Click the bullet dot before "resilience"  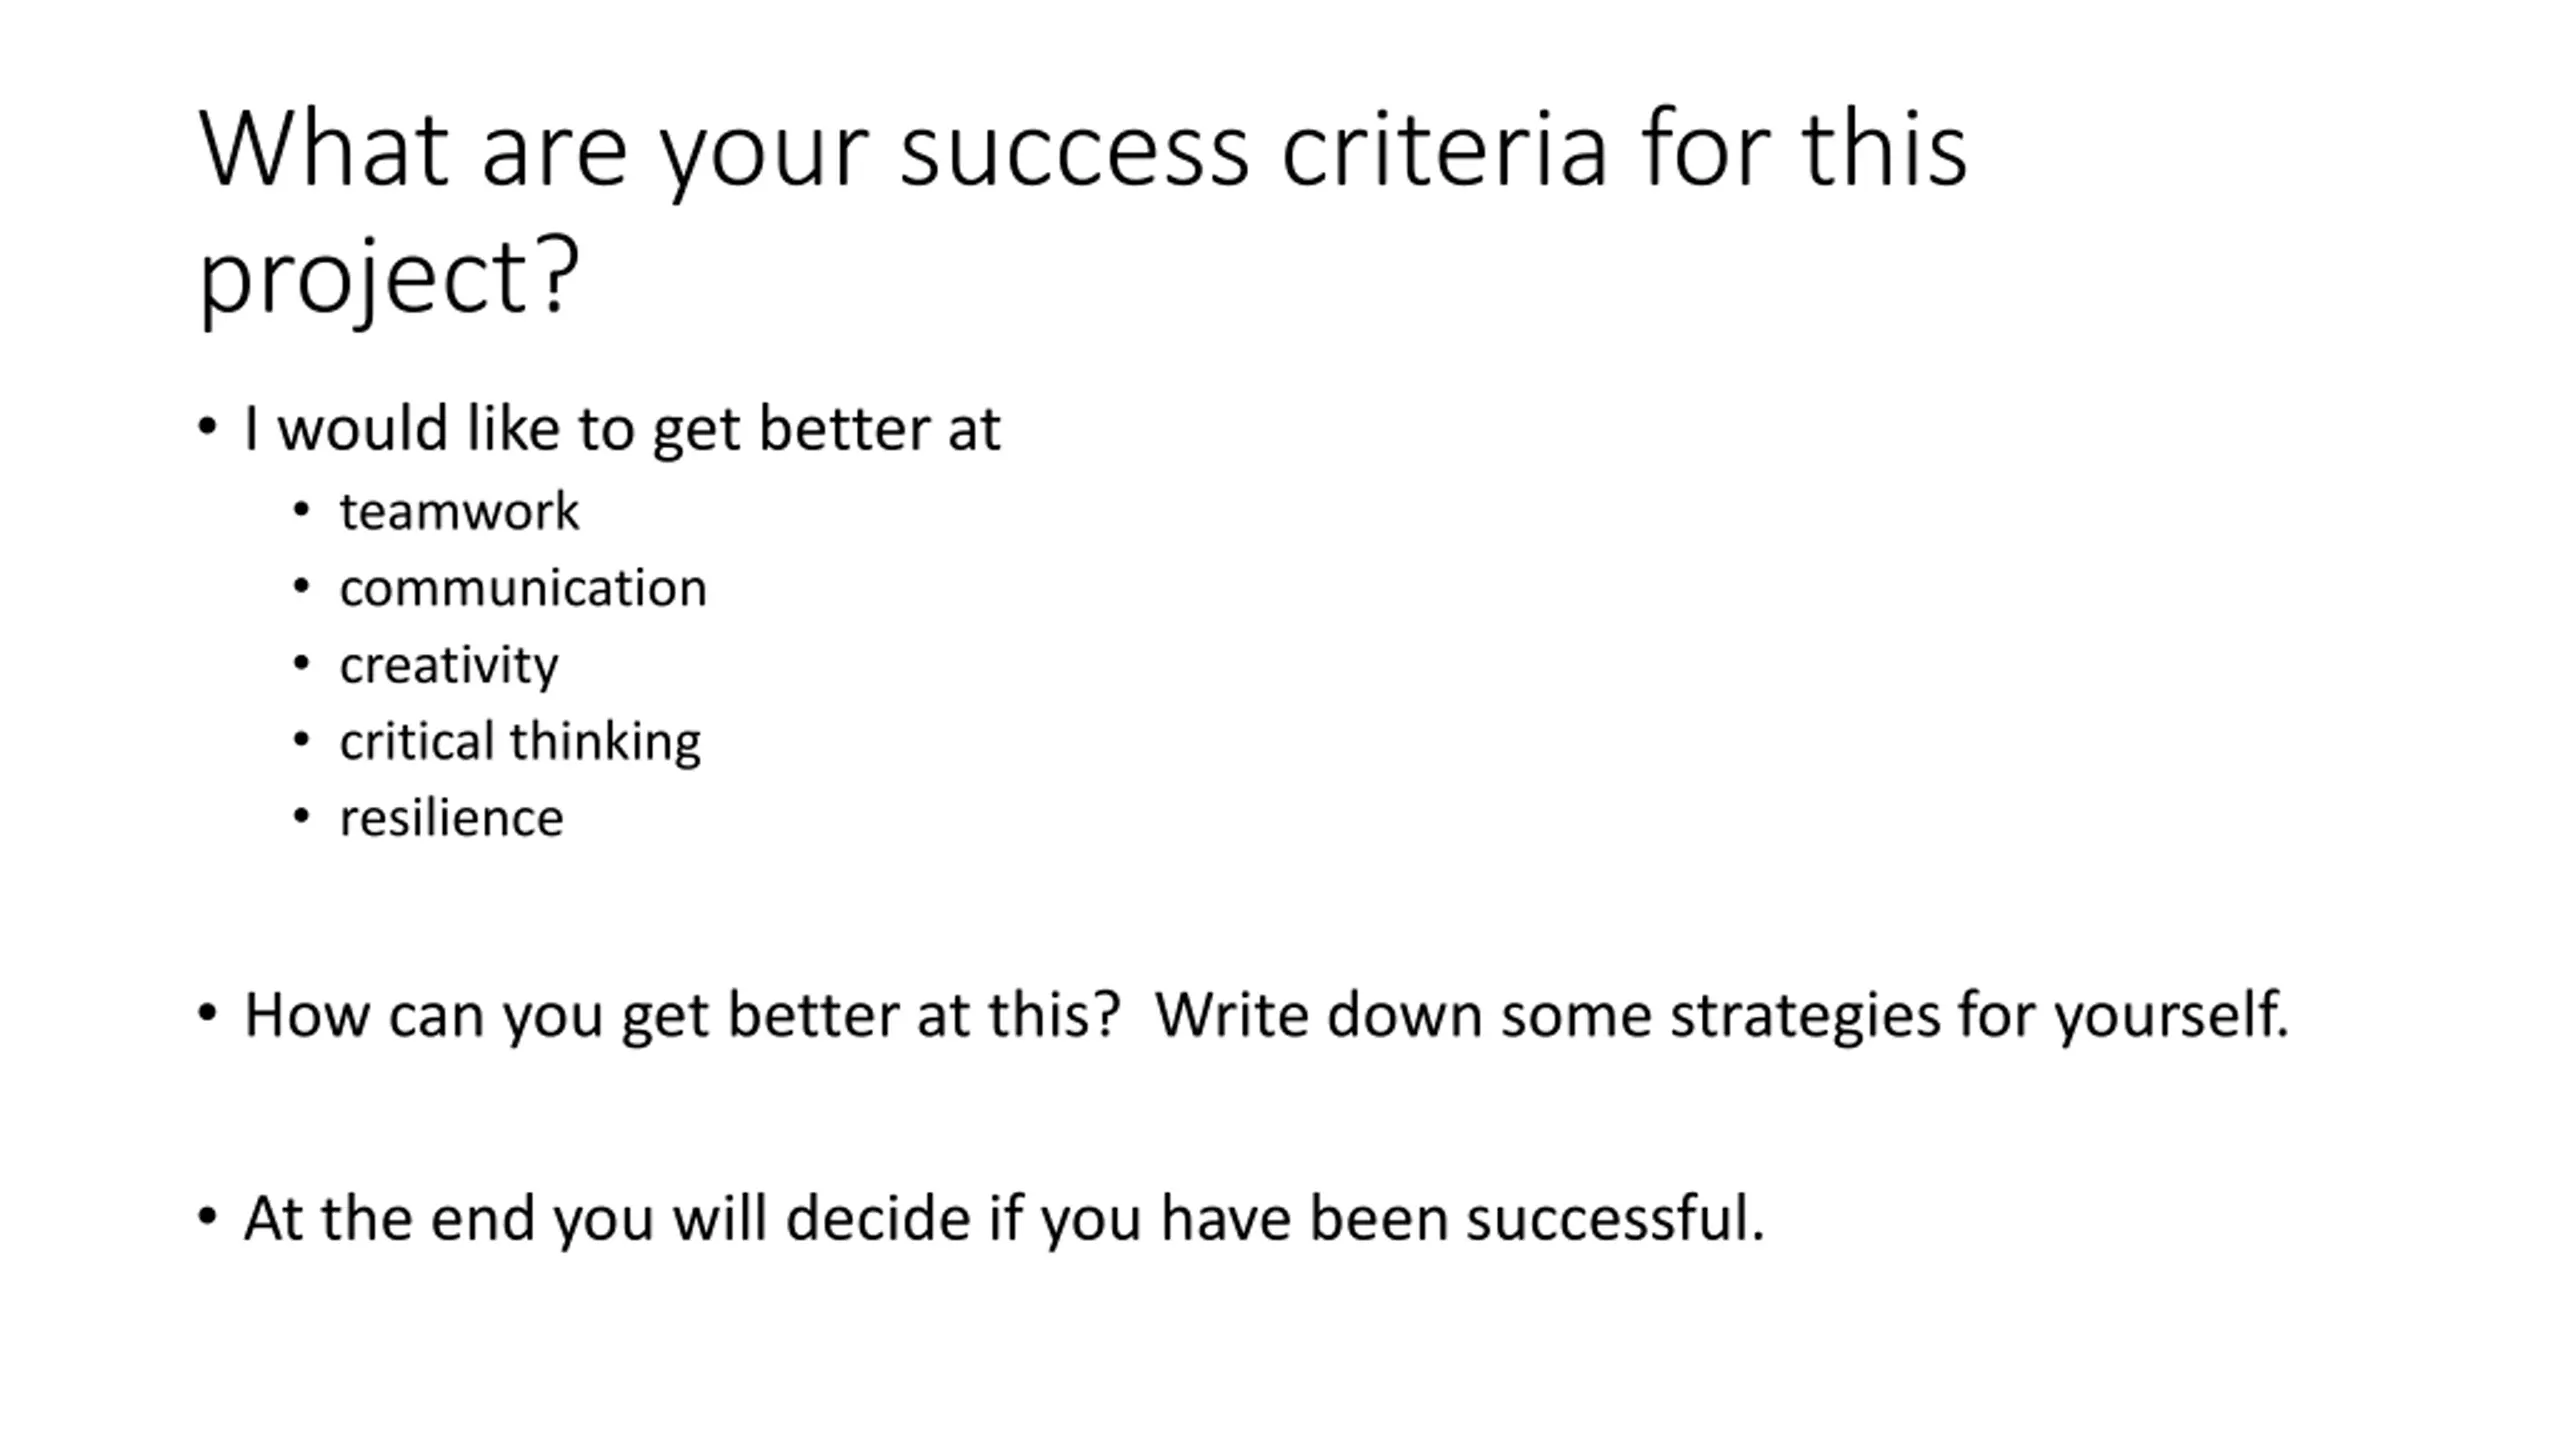point(301,817)
